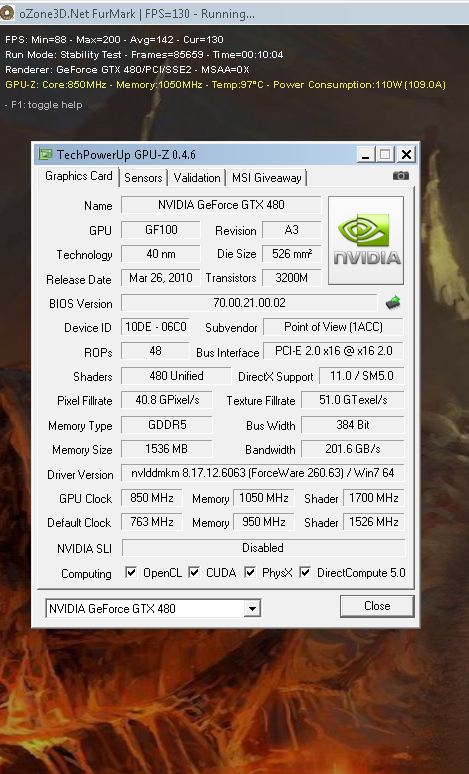The image size is (469, 774).
Task: Click the Pixel Fillrate value 40.8 GPixel/s
Action: tap(167, 400)
